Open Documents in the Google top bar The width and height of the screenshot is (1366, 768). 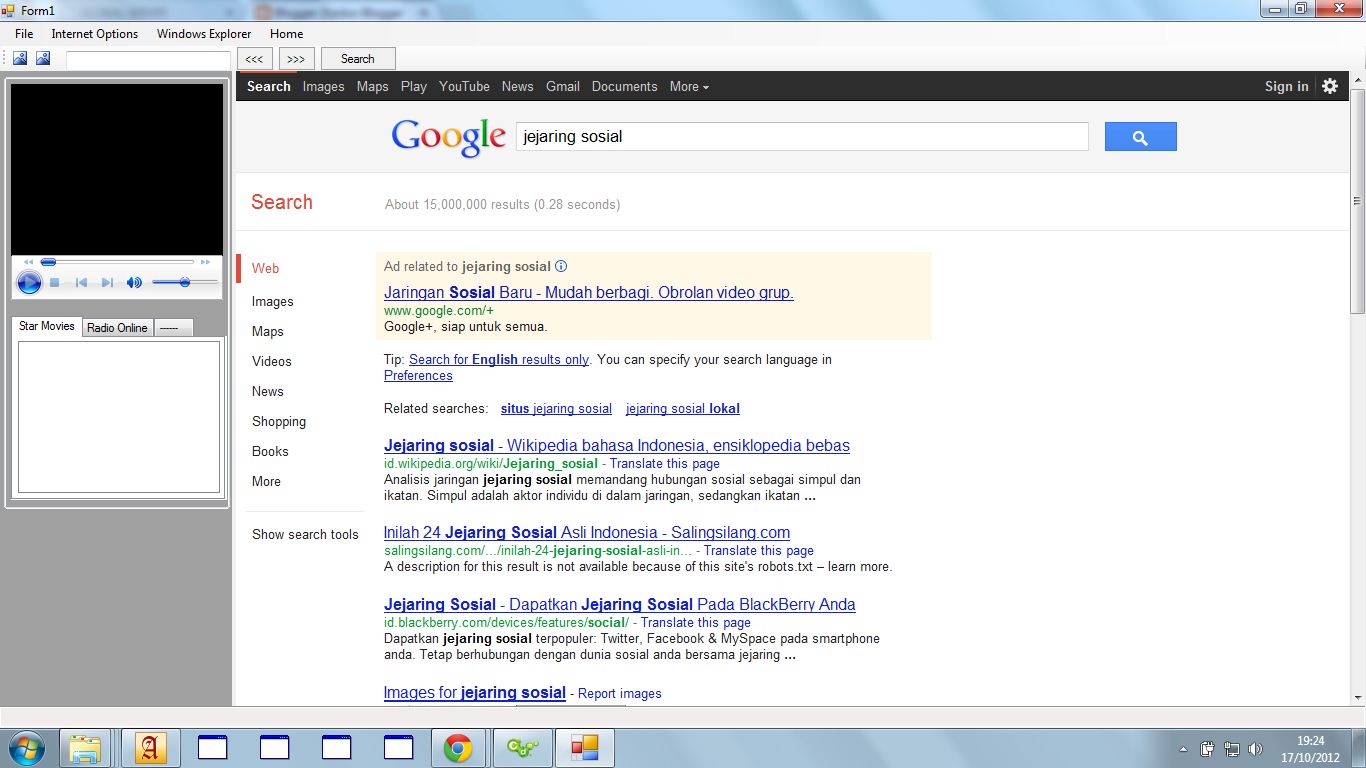(x=624, y=87)
